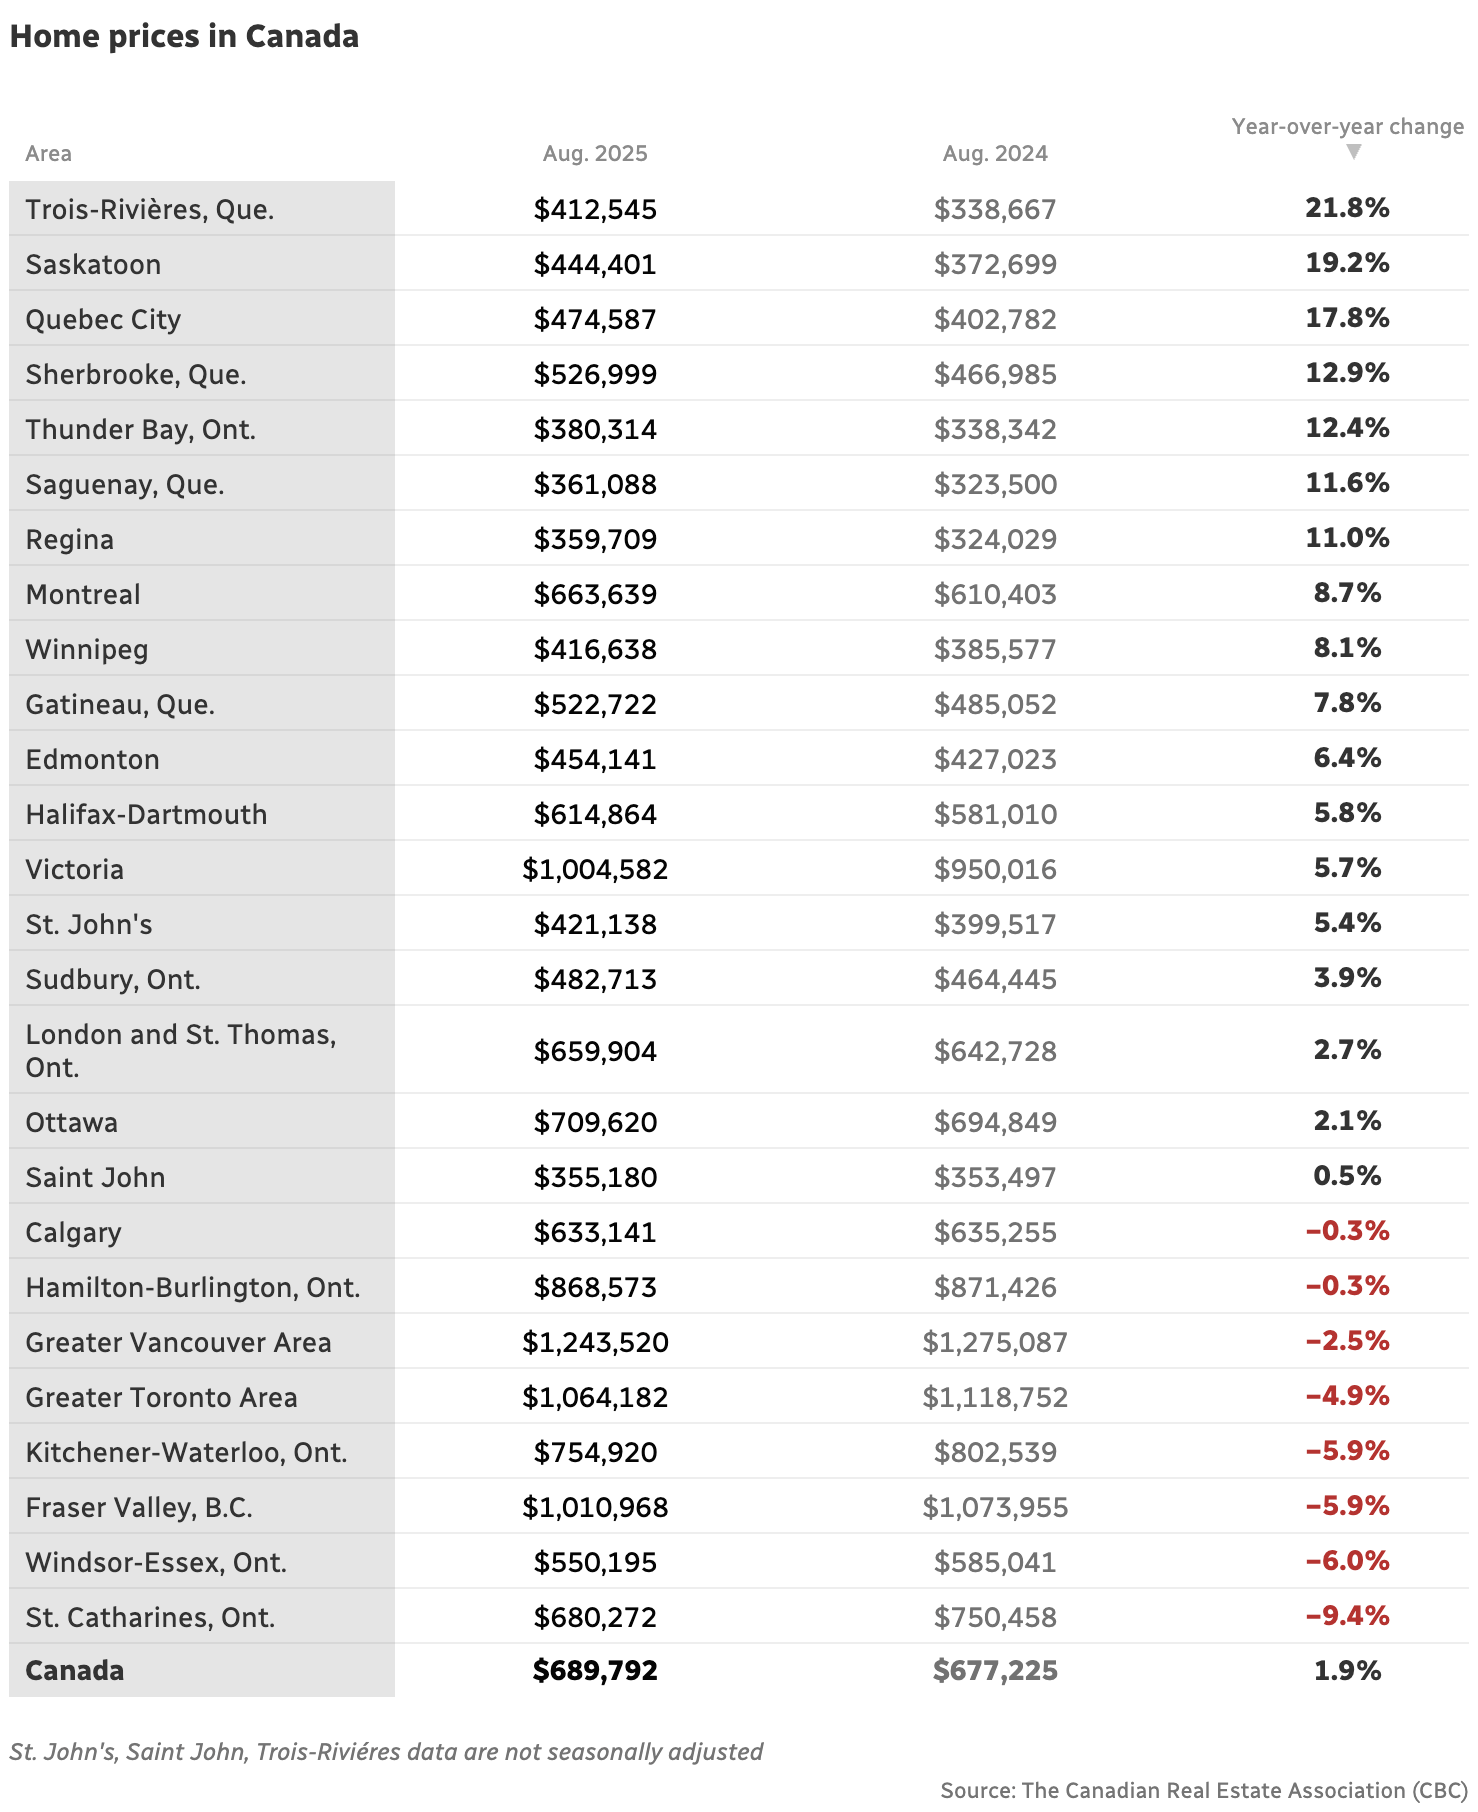
Task: Select the Saskatoon area cell
Action: (x=94, y=265)
